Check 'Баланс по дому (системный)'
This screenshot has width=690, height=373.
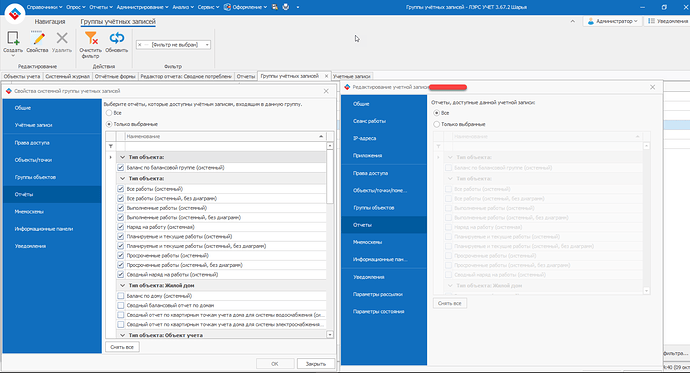point(121,296)
